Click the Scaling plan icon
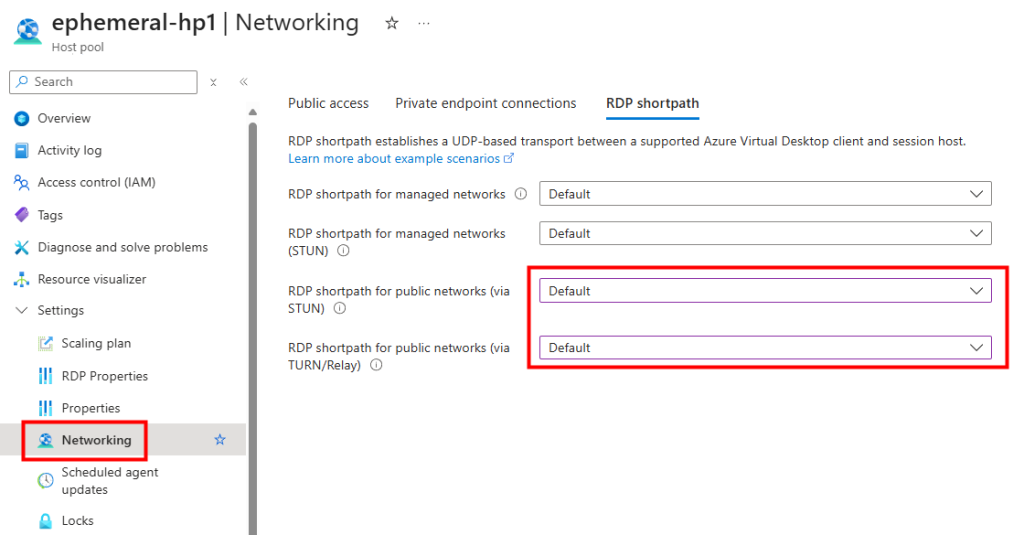Viewport: 1024px width, 535px height. (46, 343)
